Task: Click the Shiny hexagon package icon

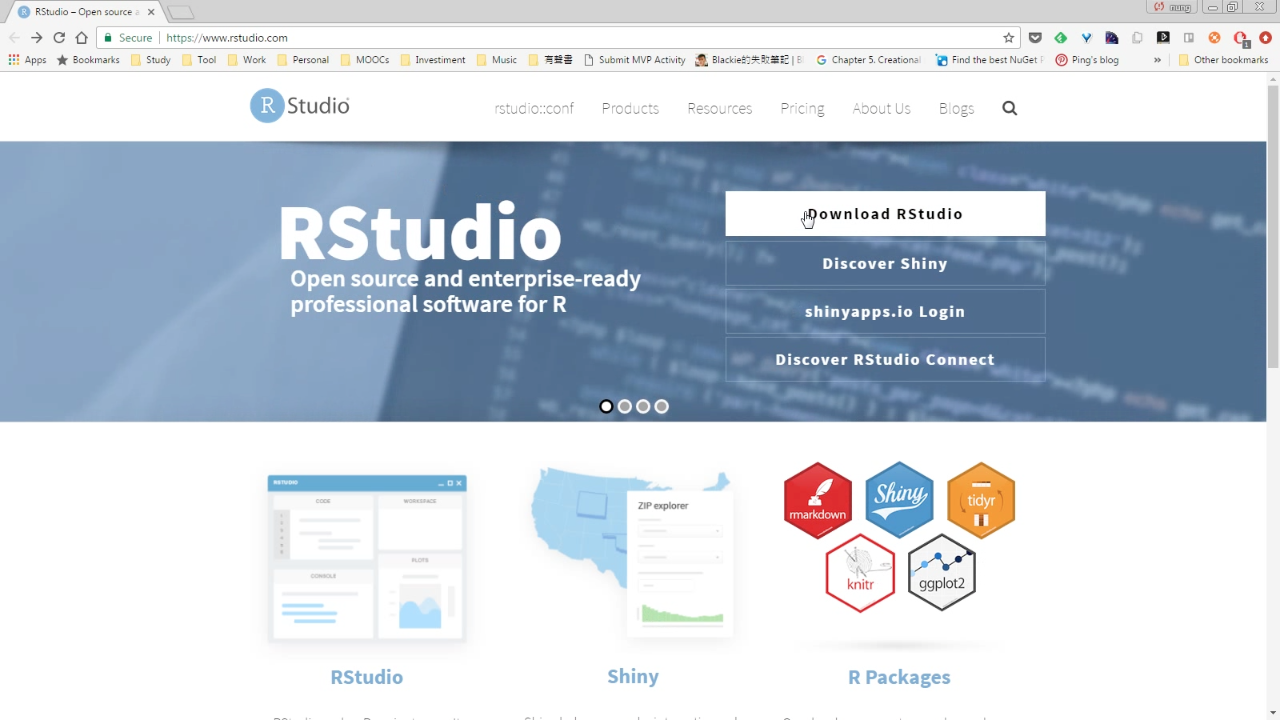Action: coord(900,500)
